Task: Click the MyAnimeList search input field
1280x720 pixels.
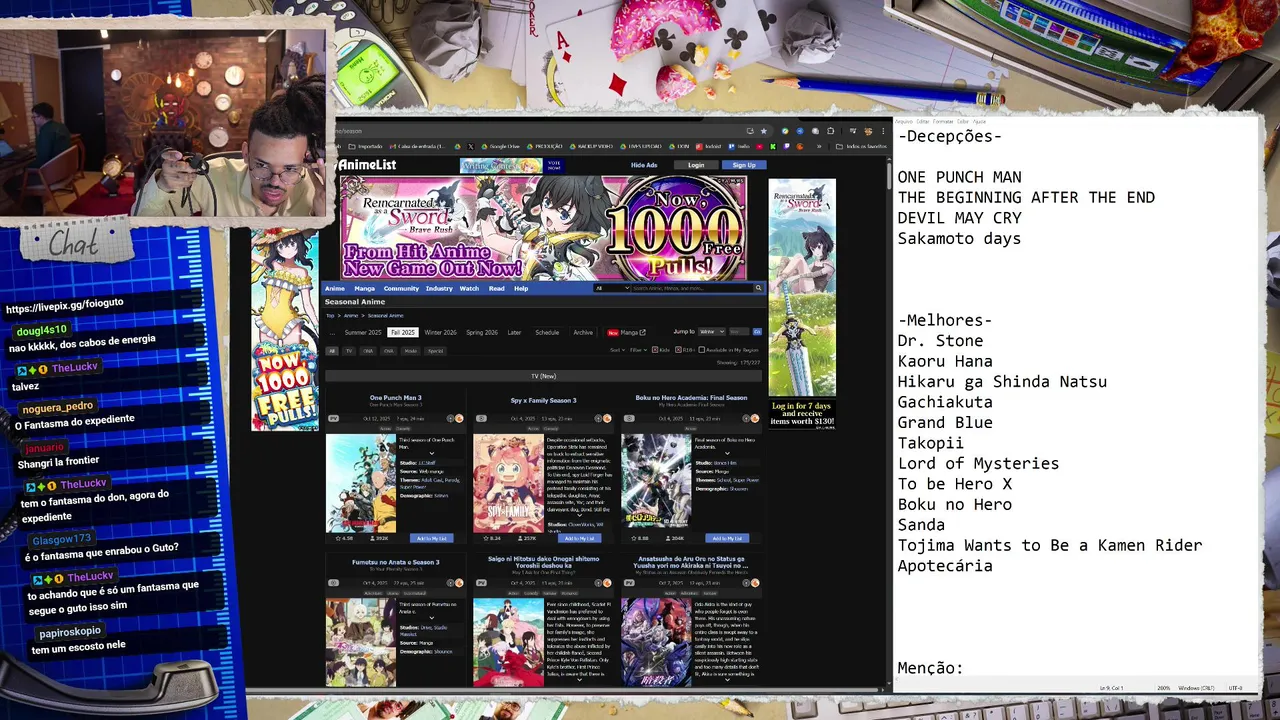Action: 692,288
